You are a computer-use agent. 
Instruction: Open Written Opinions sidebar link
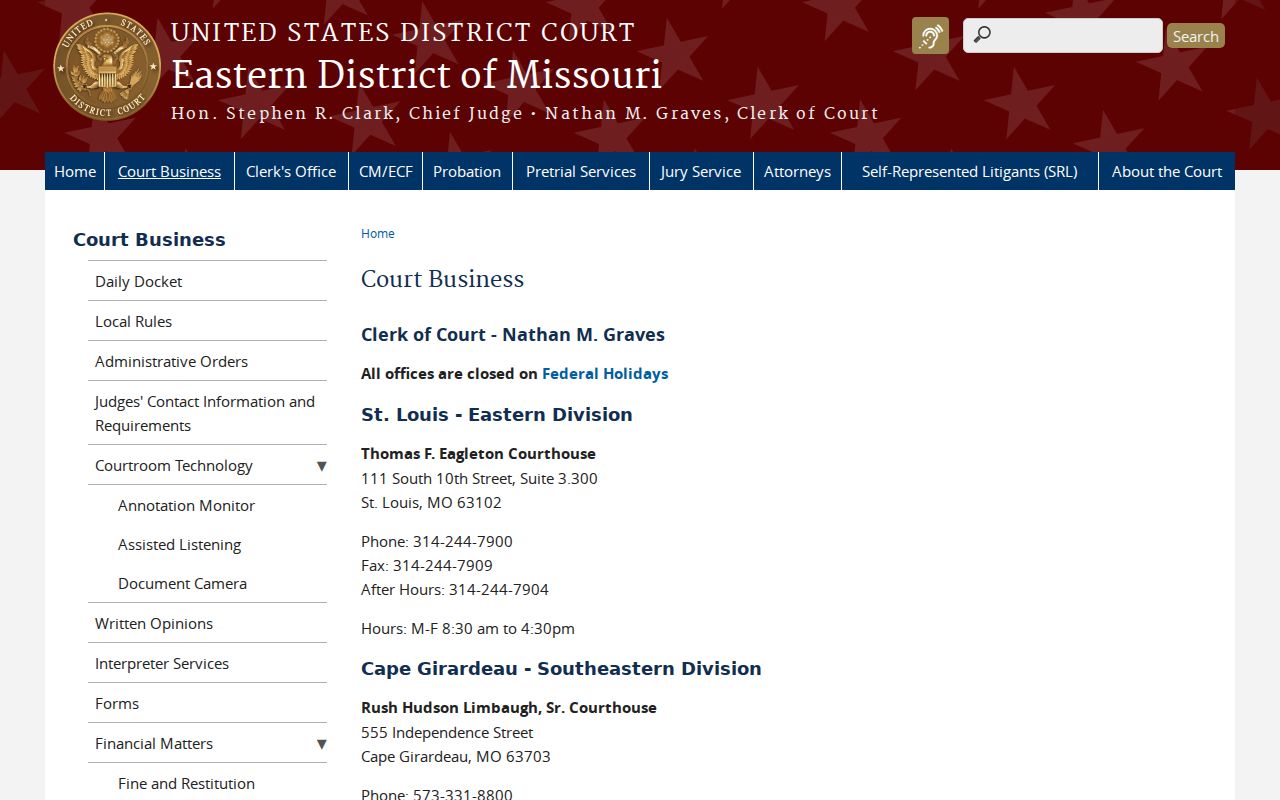point(154,623)
